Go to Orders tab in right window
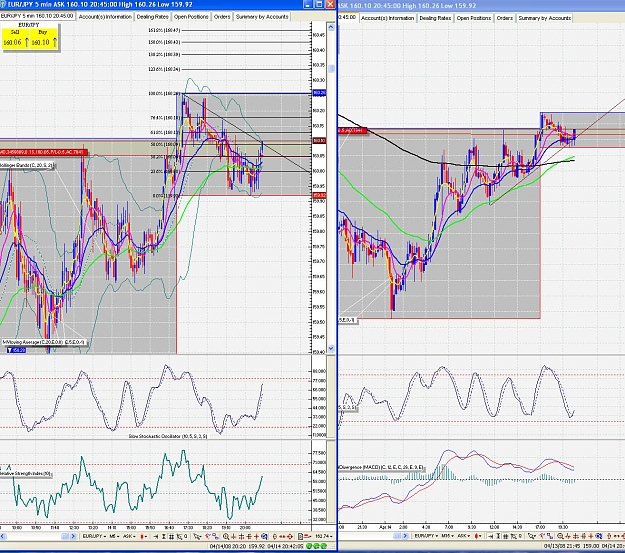The image size is (625, 553). click(x=505, y=18)
